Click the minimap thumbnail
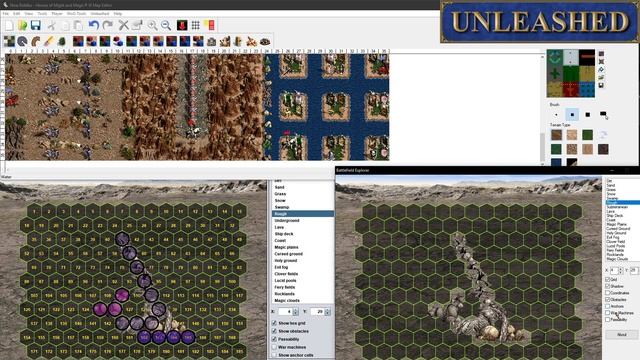Image resolution: width=640 pixels, height=360 pixels. click(x=571, y=73)
